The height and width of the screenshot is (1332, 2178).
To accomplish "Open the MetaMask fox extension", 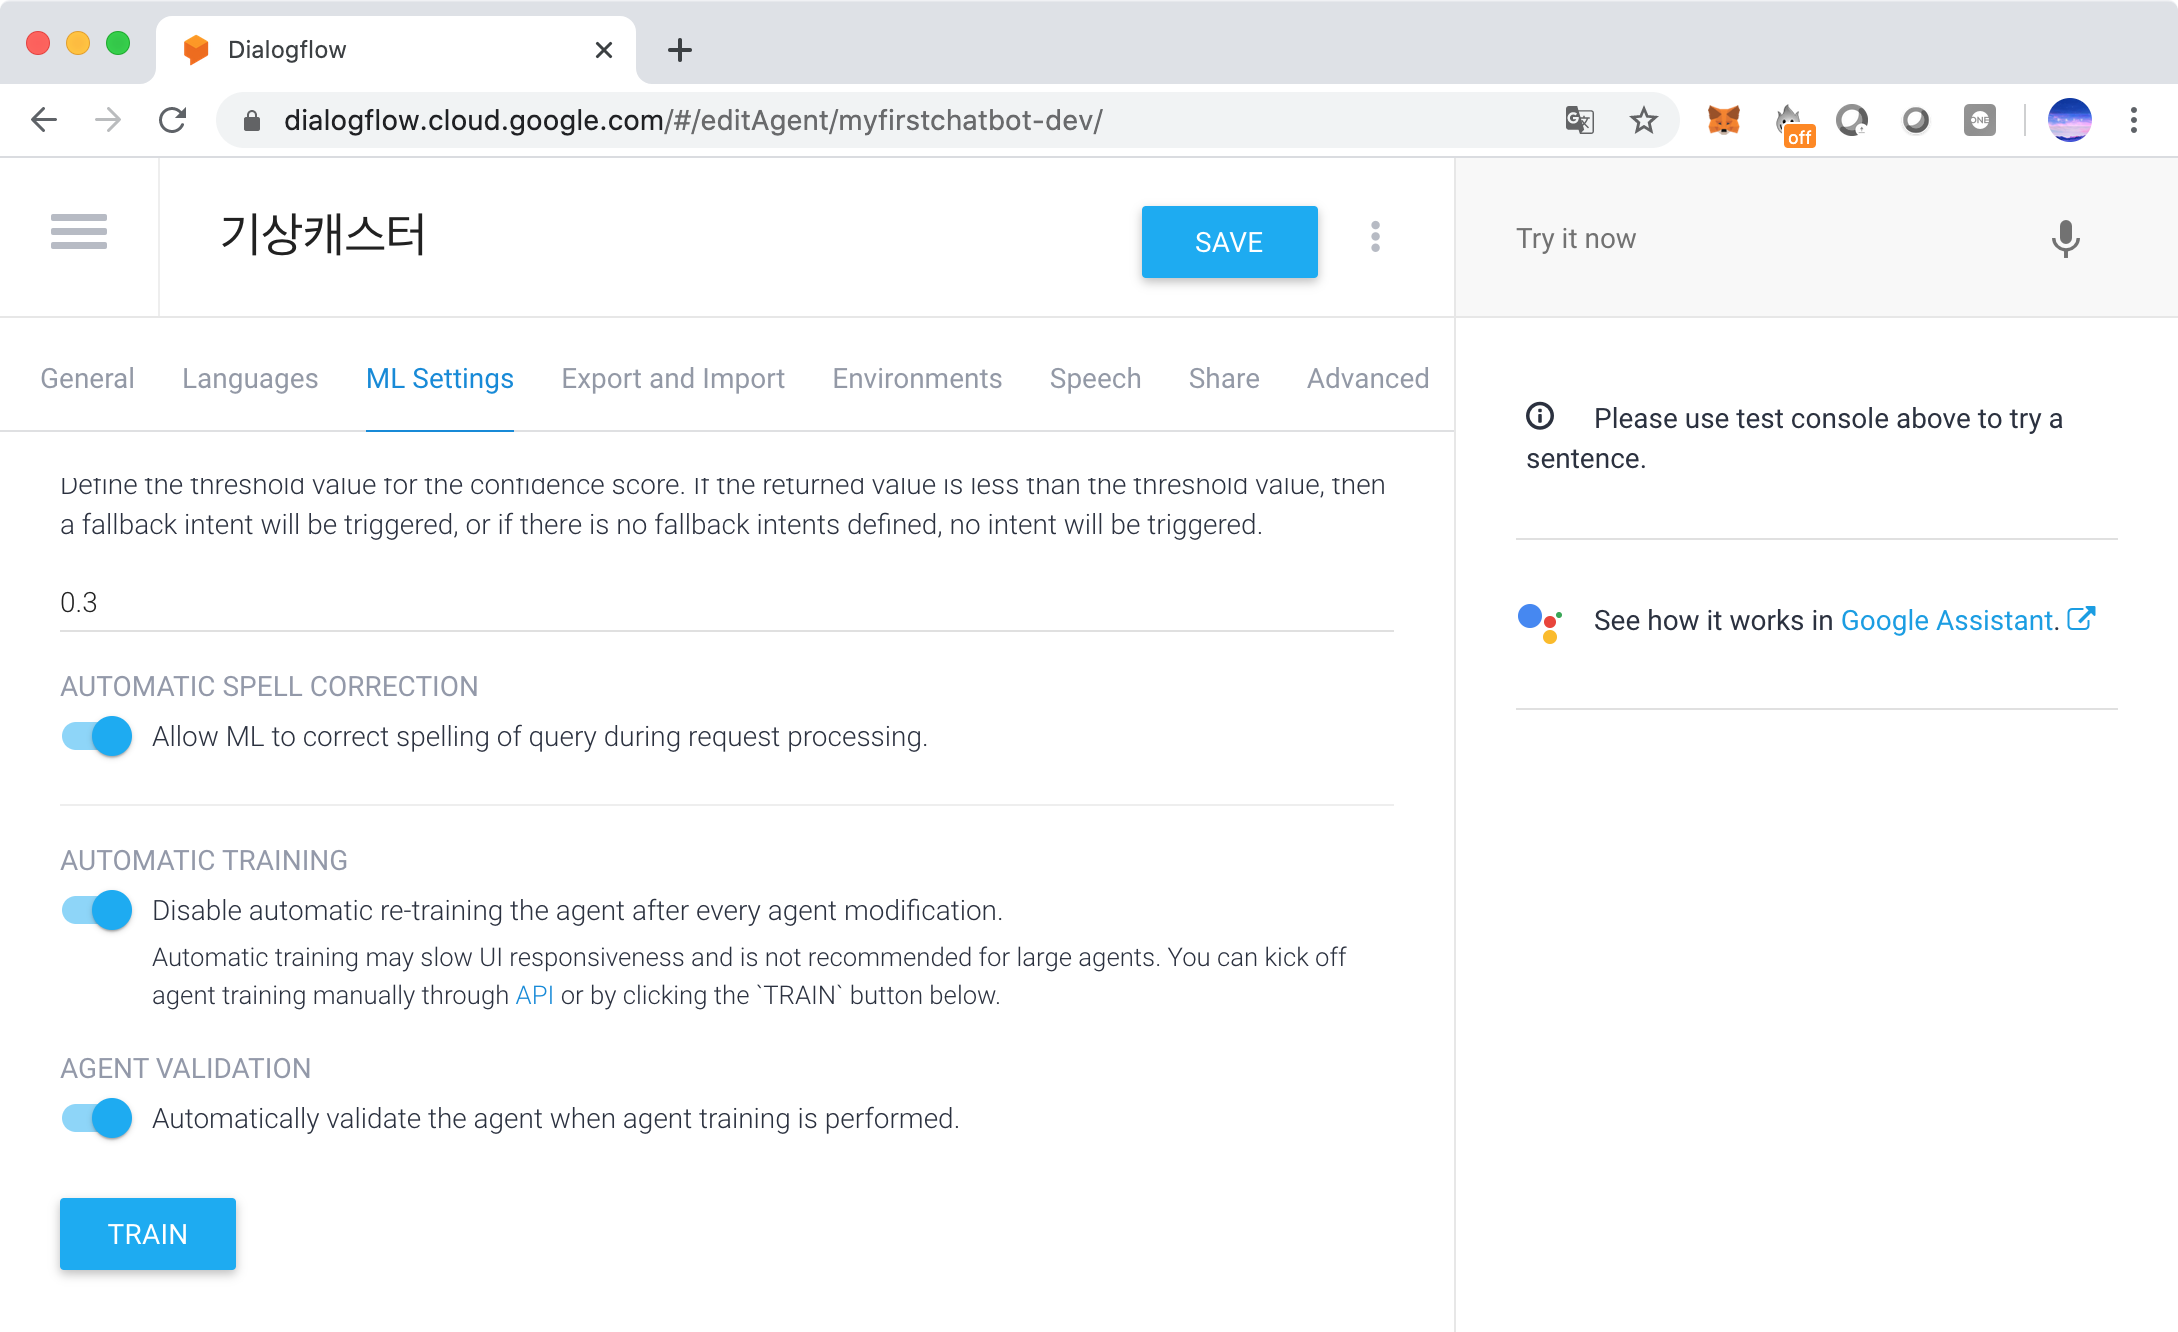I will click(1723, 121).
